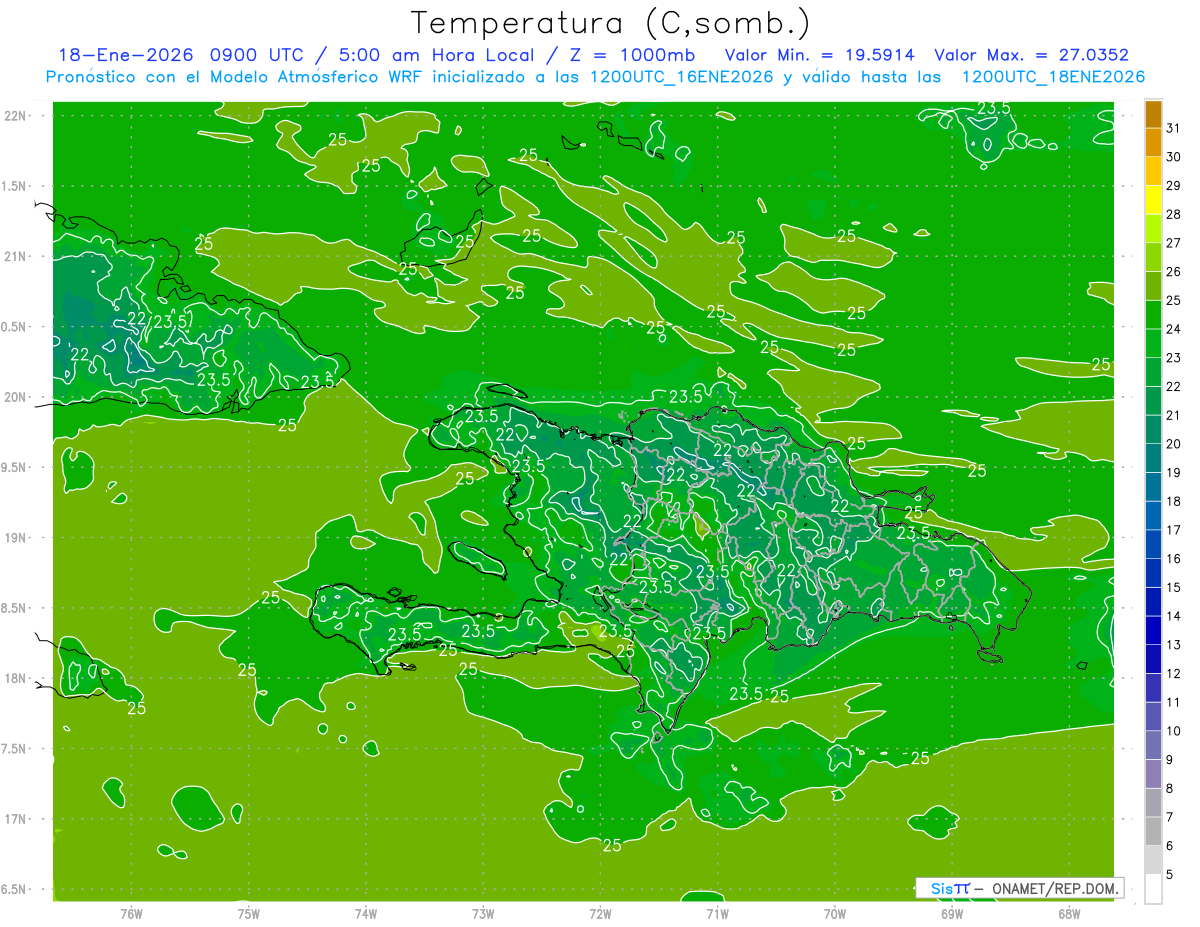Click the chart title 'Temperatura (C,somb.)'

pos(611,23)
